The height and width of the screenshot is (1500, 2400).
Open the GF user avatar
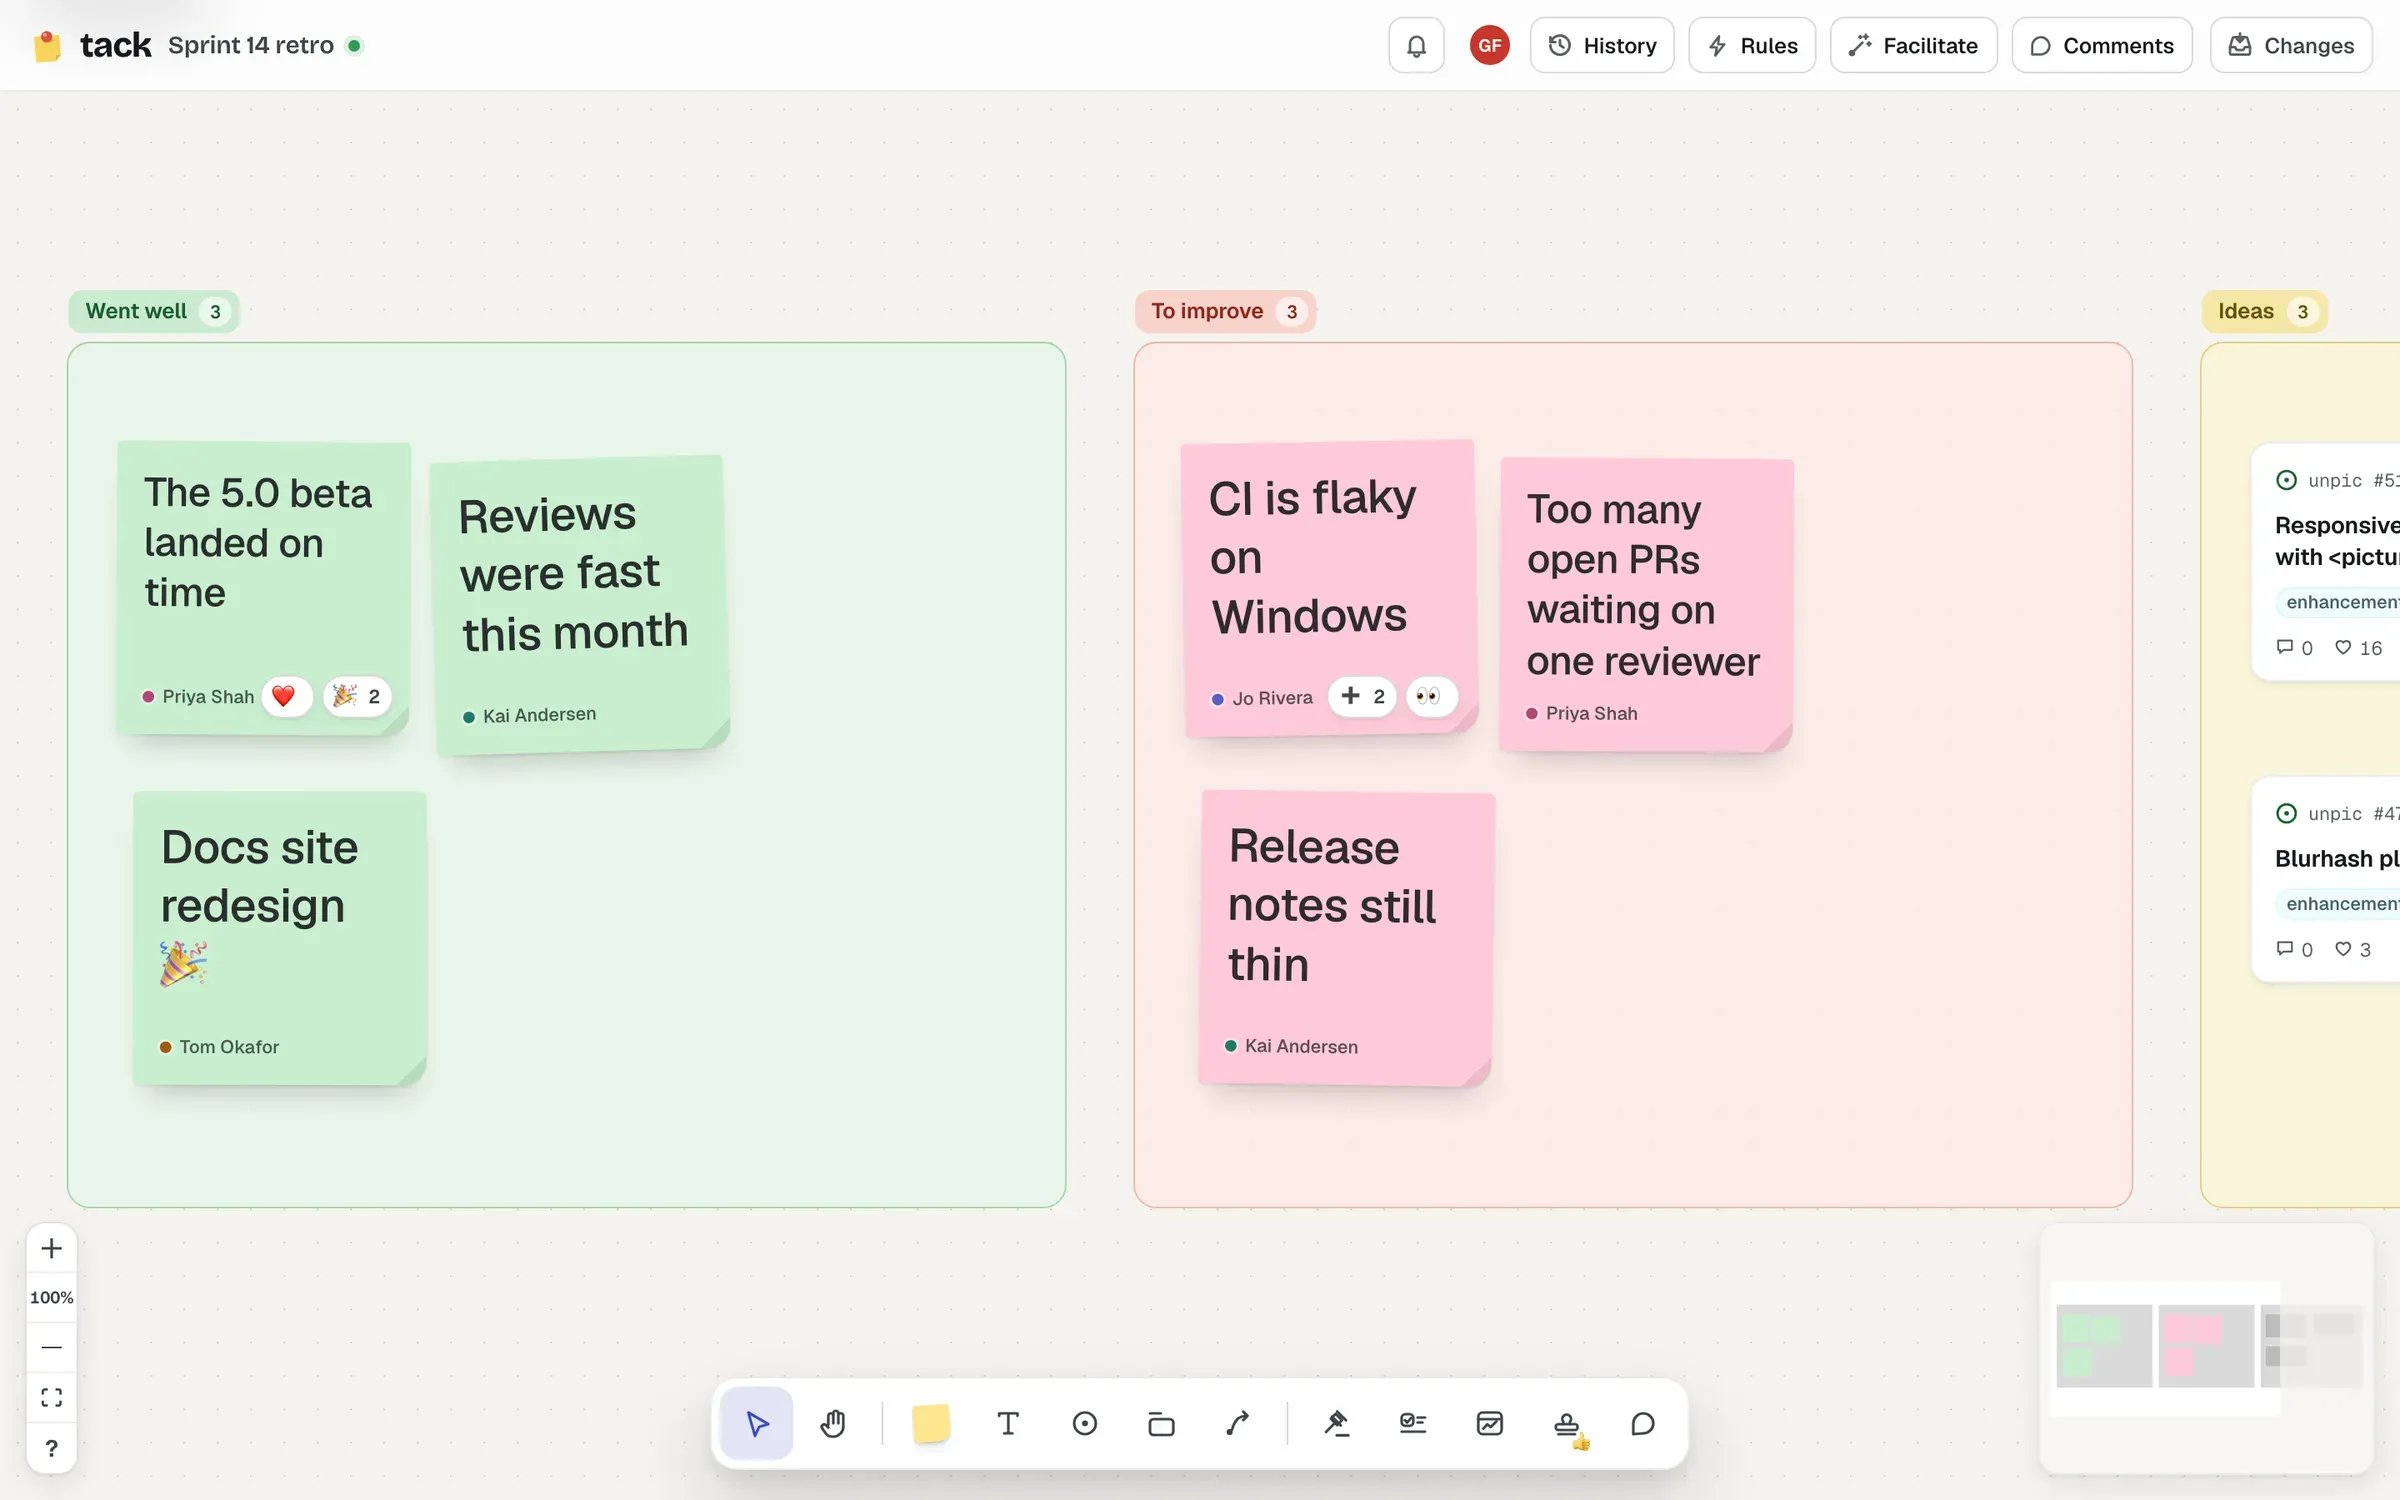coord(1489,45)
